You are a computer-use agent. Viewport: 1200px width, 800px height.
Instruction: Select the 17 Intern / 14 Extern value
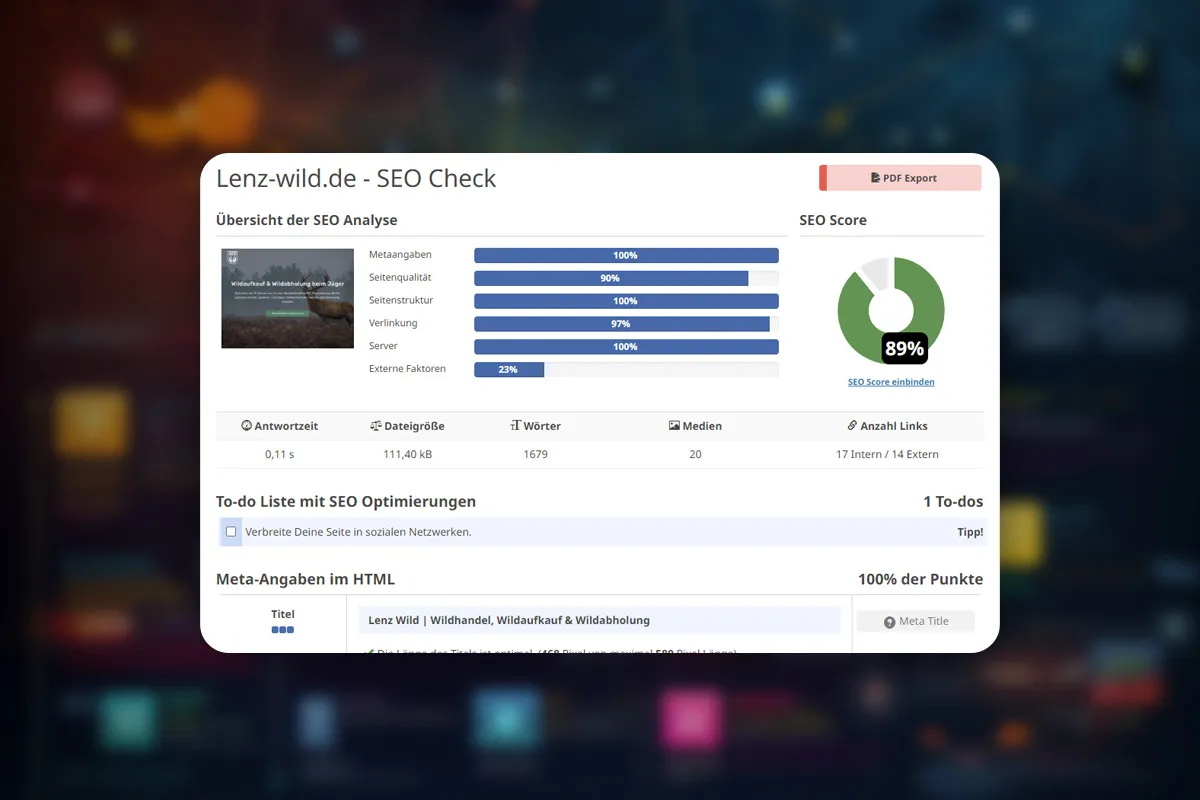pyautogui.click(x=887, y=454)
